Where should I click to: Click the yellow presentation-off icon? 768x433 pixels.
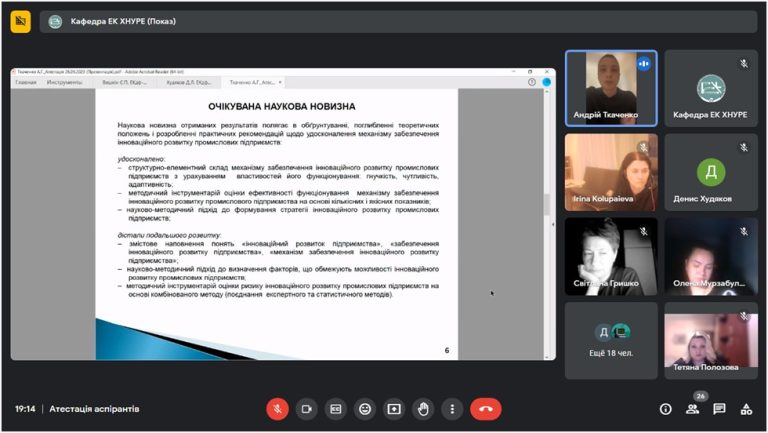click(21, 21)
